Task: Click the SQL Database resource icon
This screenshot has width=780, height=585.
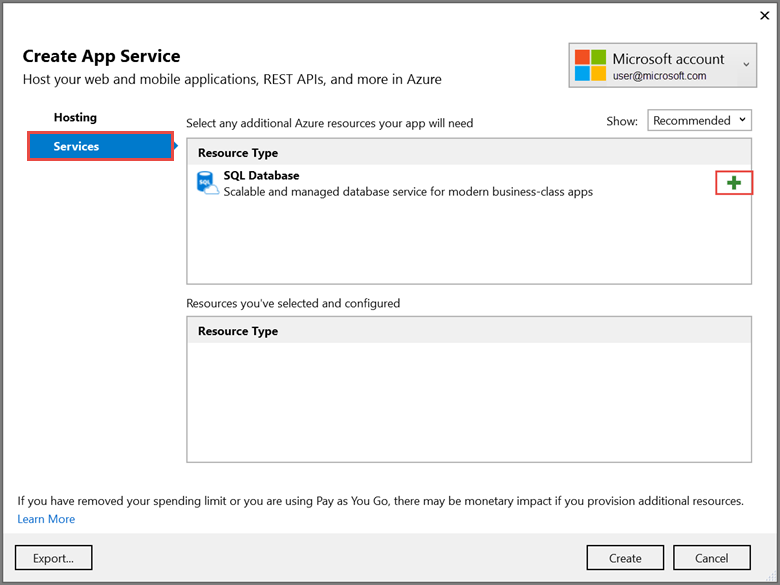Action: (207, 183)
